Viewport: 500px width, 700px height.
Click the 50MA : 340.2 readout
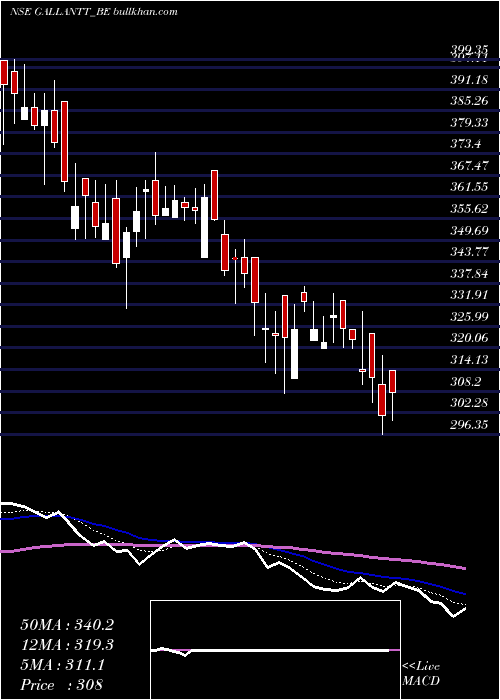67,625
